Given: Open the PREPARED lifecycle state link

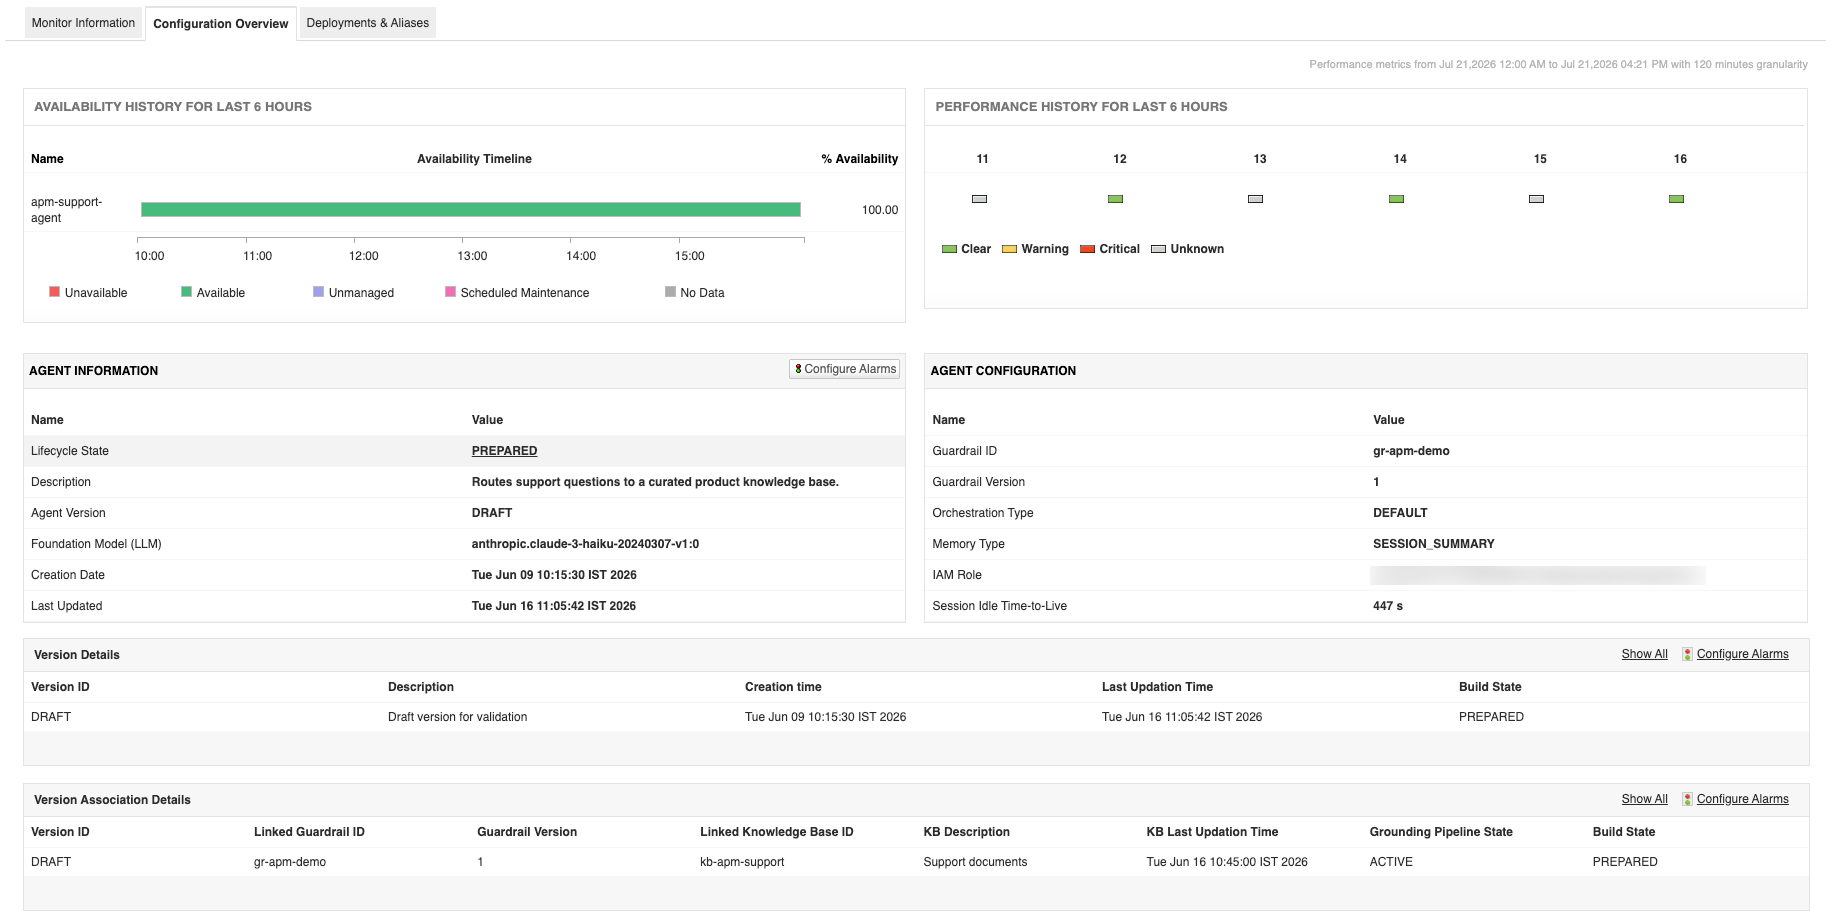Looking at the screenshot, I should coord(504,451).
